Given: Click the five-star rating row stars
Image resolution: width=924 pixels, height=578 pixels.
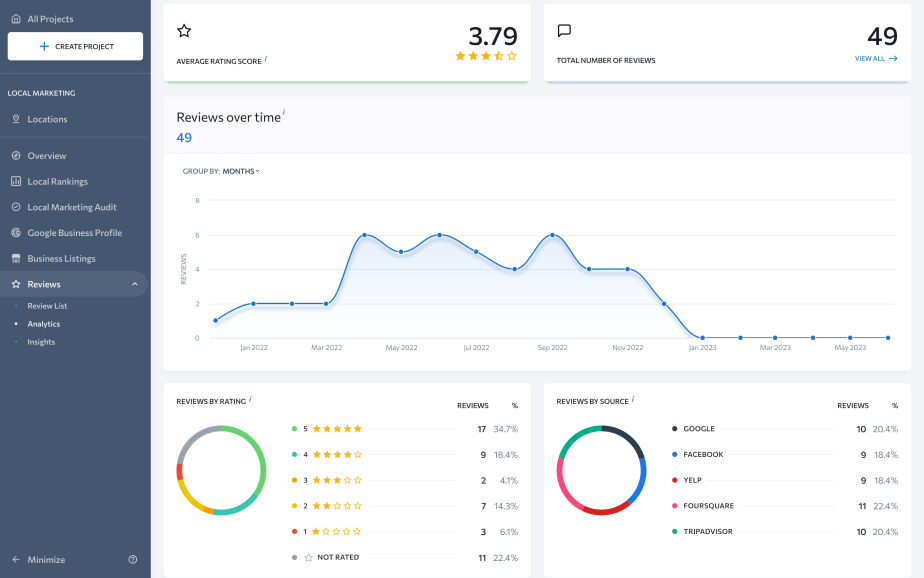Looking at the screenshot, I should pos(337,429).
